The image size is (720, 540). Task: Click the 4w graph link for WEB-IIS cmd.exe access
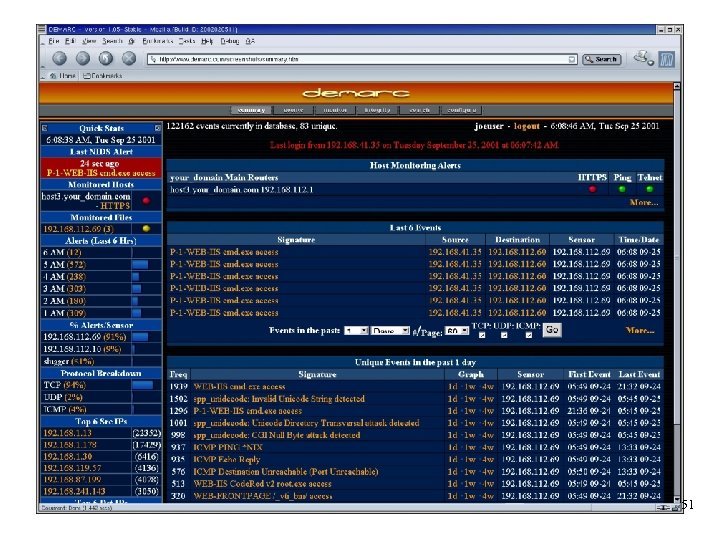pyautogui.click(x=488, y=387)
